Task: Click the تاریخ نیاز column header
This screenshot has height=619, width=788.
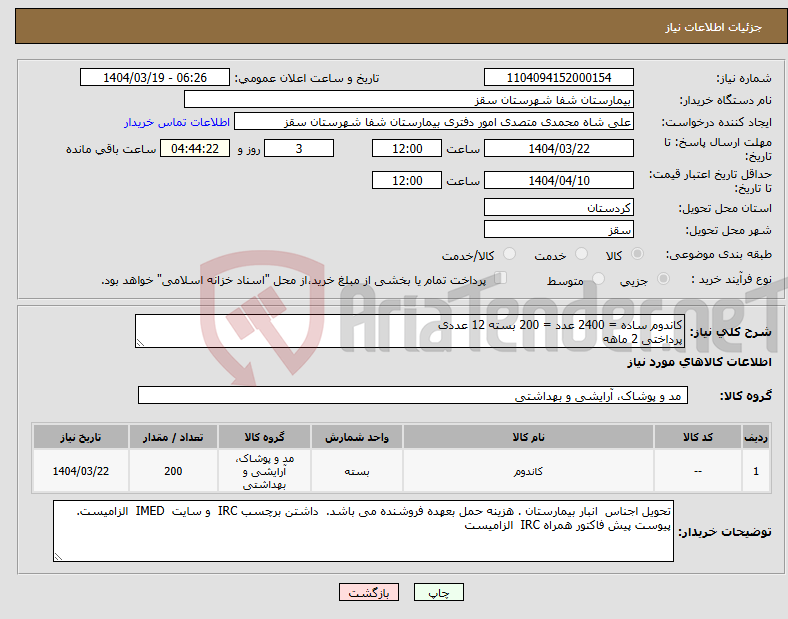Action: 81,437
